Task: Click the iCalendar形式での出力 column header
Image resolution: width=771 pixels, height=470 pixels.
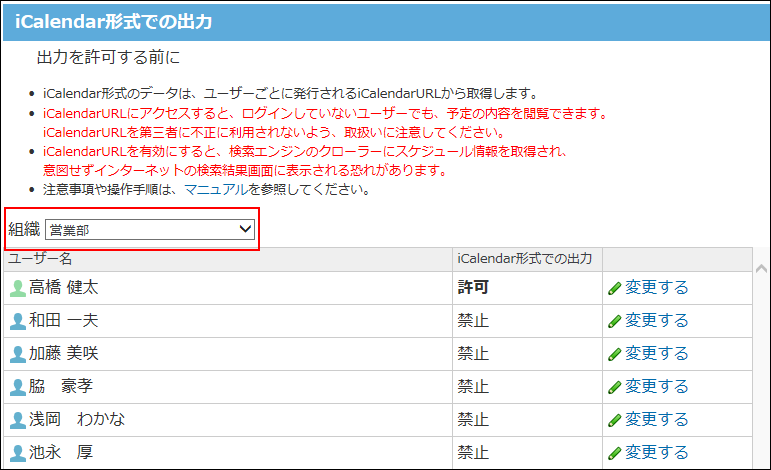Action: tap(525, 259)
